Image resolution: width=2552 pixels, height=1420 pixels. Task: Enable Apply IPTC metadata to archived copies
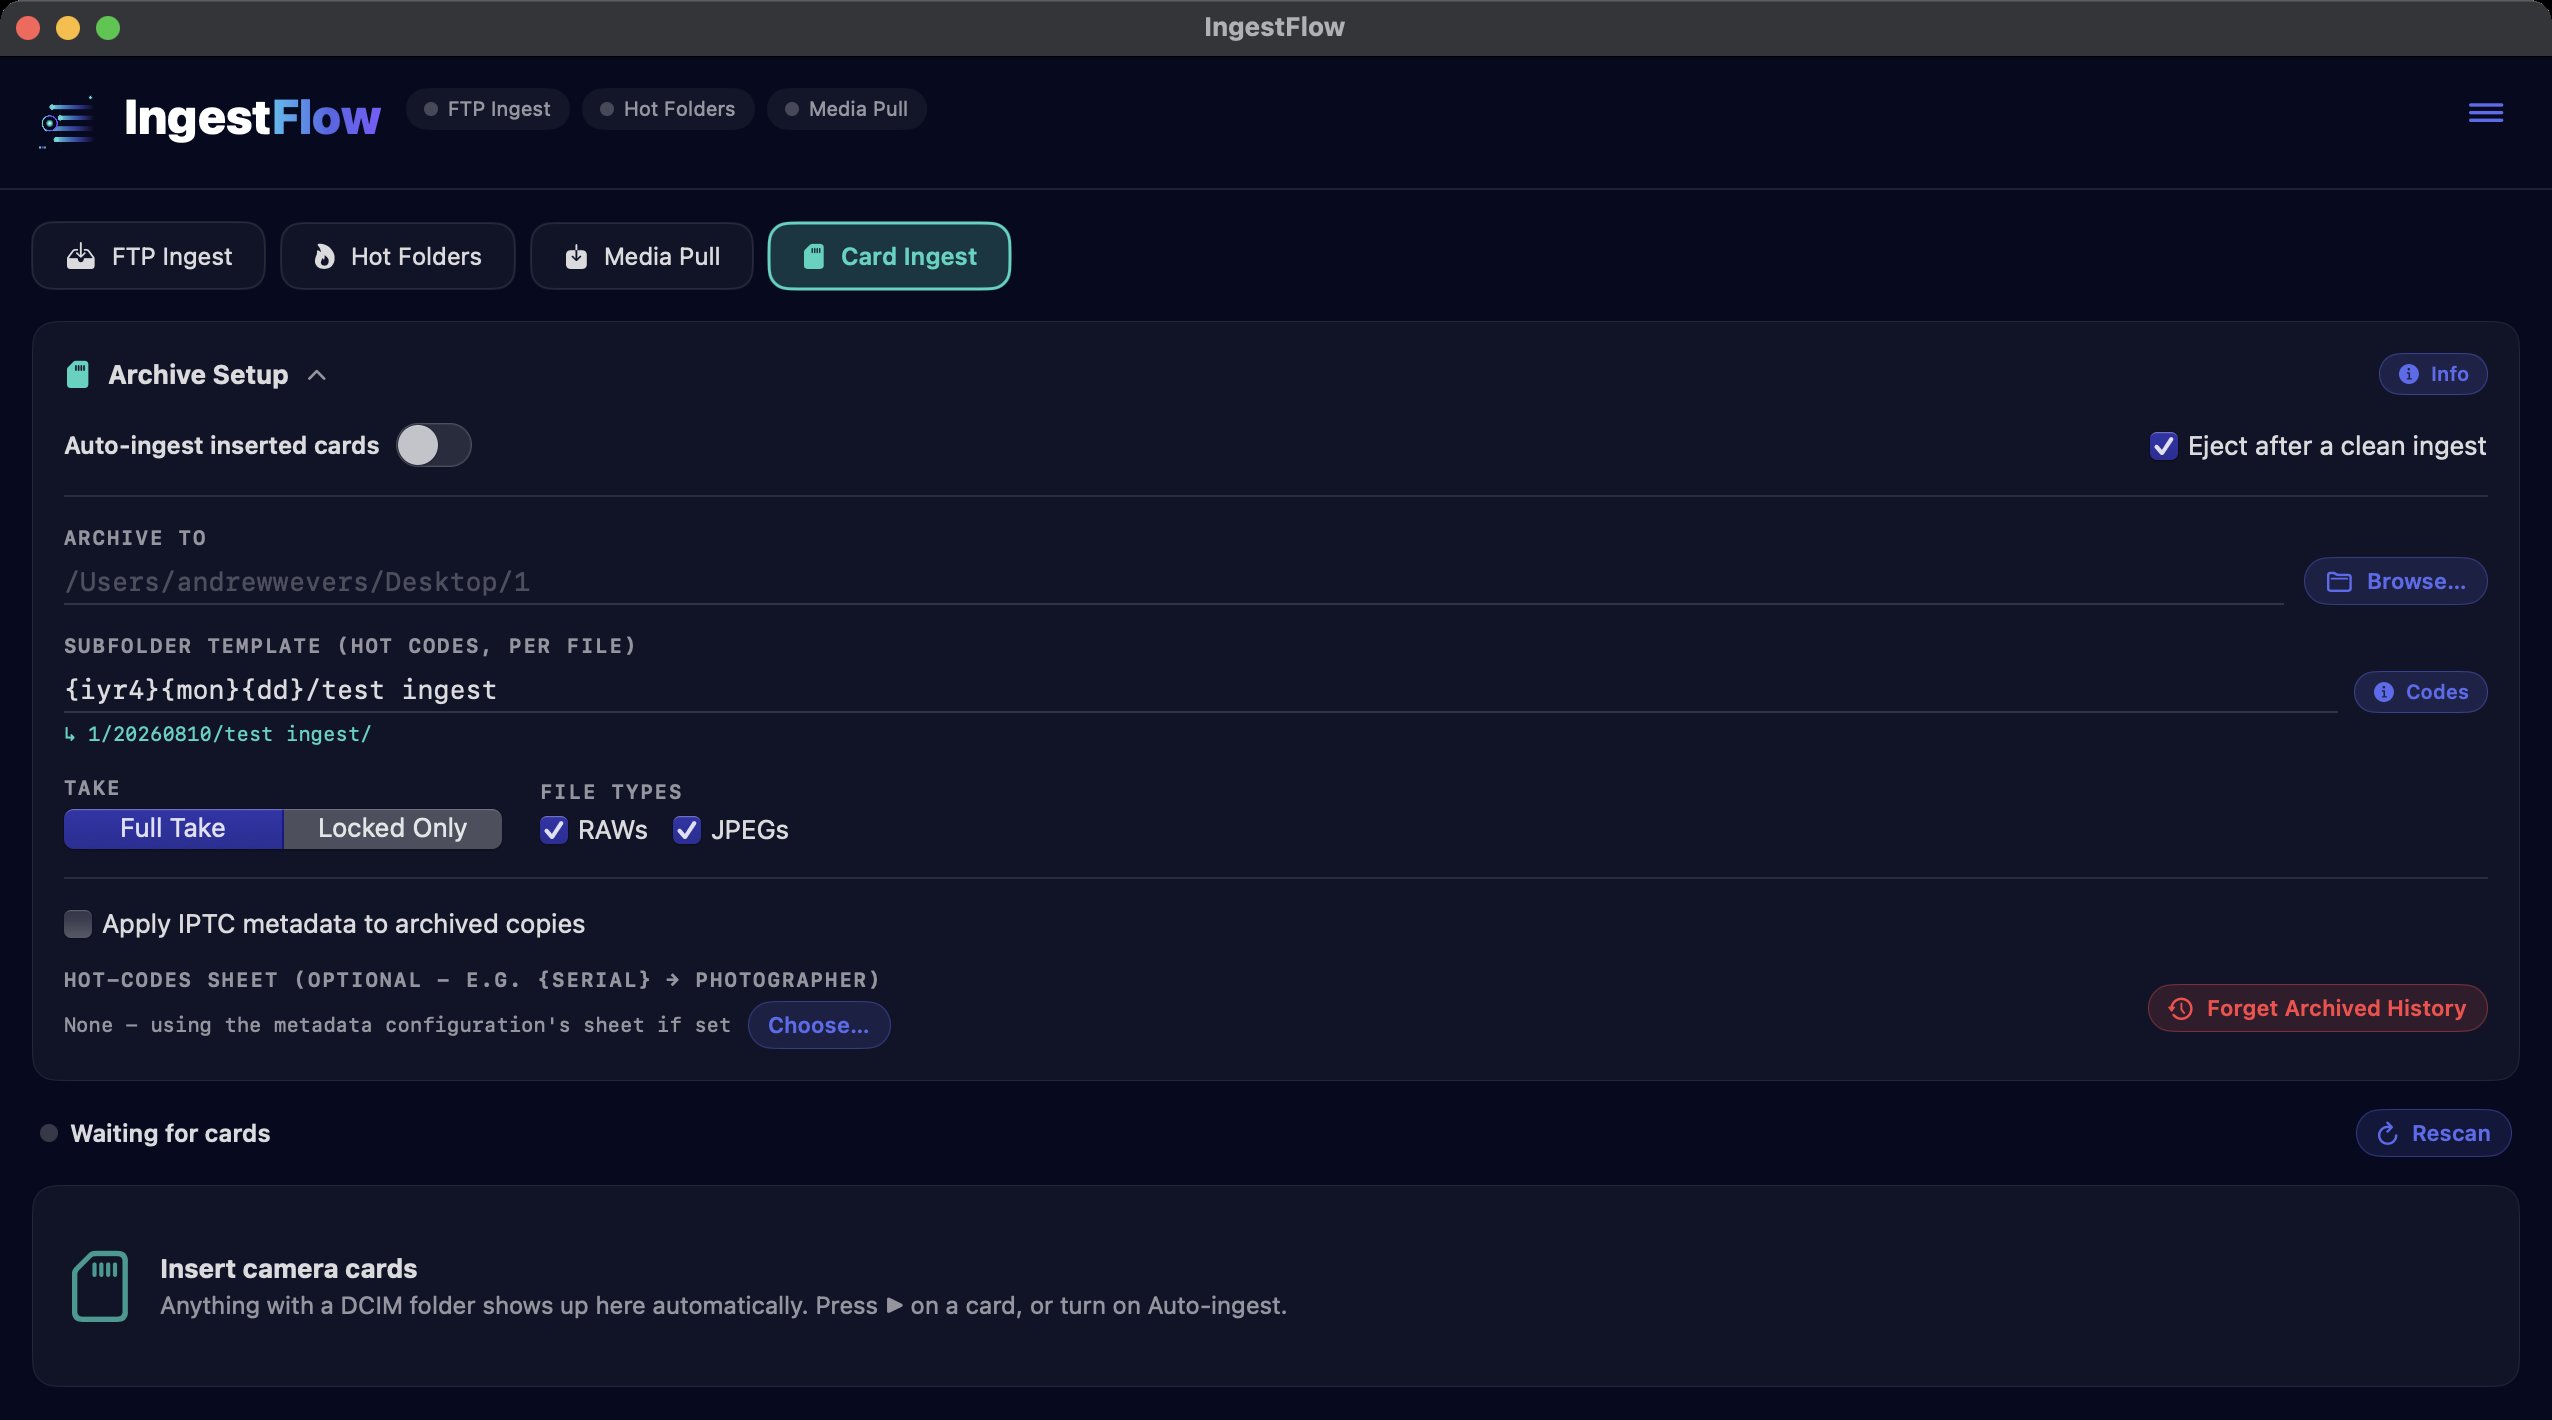[x=77, y=924]
